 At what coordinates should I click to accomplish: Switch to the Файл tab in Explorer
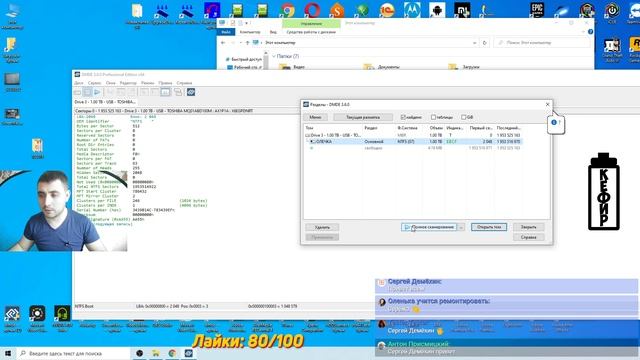(226, 32)
